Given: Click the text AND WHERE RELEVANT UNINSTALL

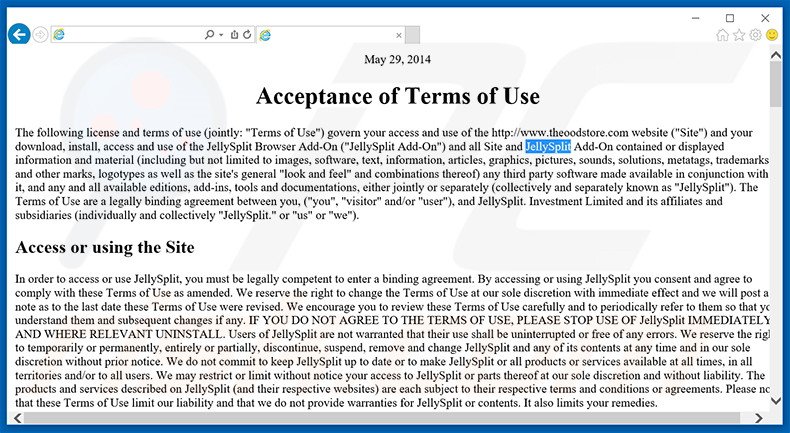Looking at the screenshot, I should (119, 334).
